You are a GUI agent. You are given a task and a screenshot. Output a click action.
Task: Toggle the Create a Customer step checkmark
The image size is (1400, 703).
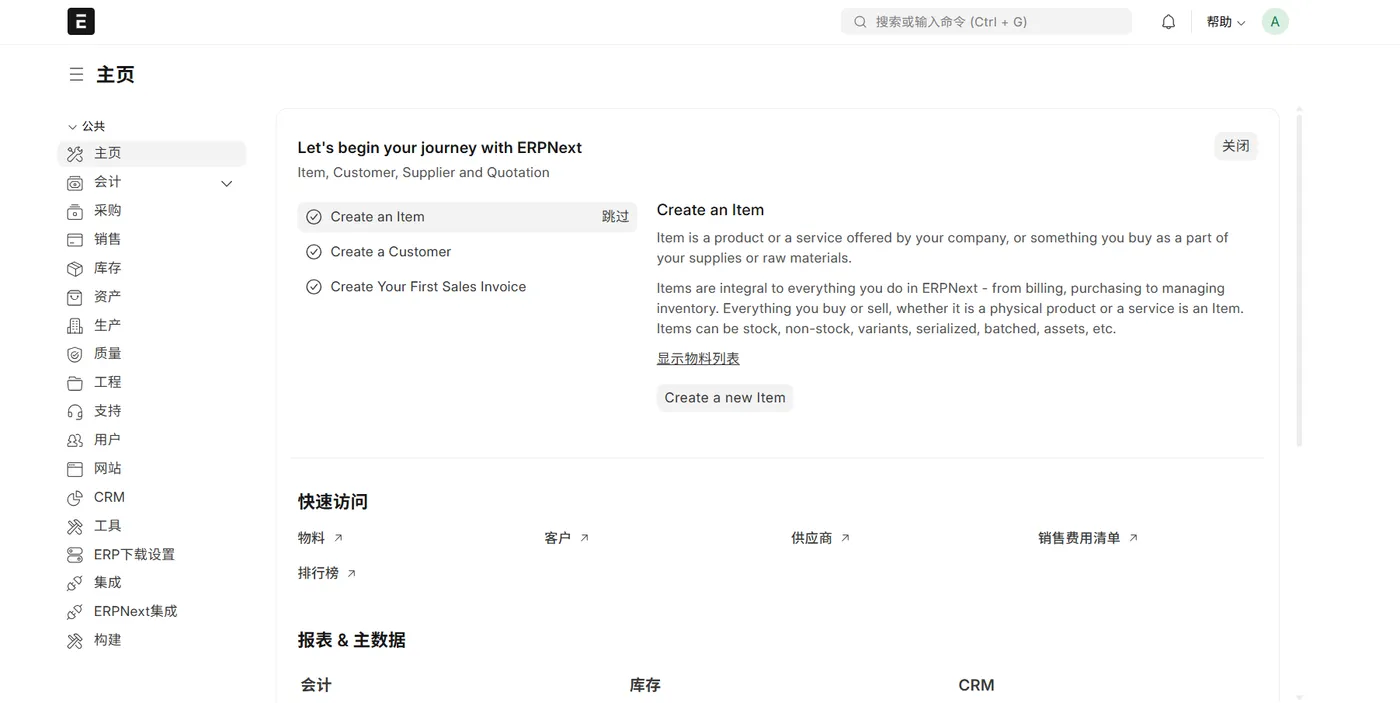[314, 252]
